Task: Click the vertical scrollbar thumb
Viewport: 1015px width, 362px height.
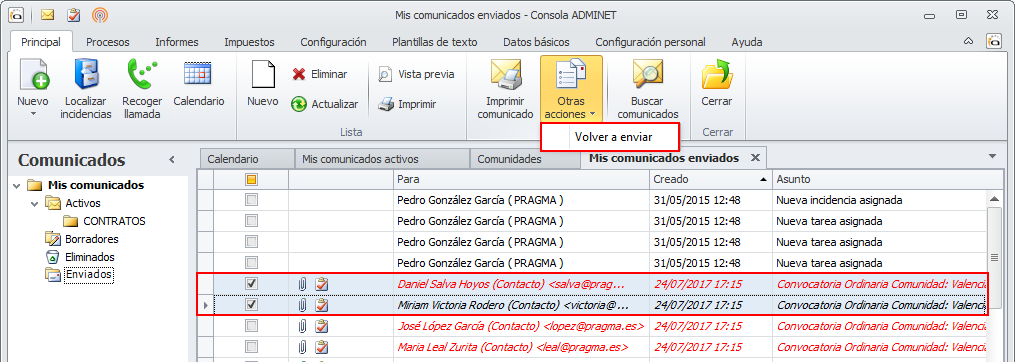Action: coord(994,259)
